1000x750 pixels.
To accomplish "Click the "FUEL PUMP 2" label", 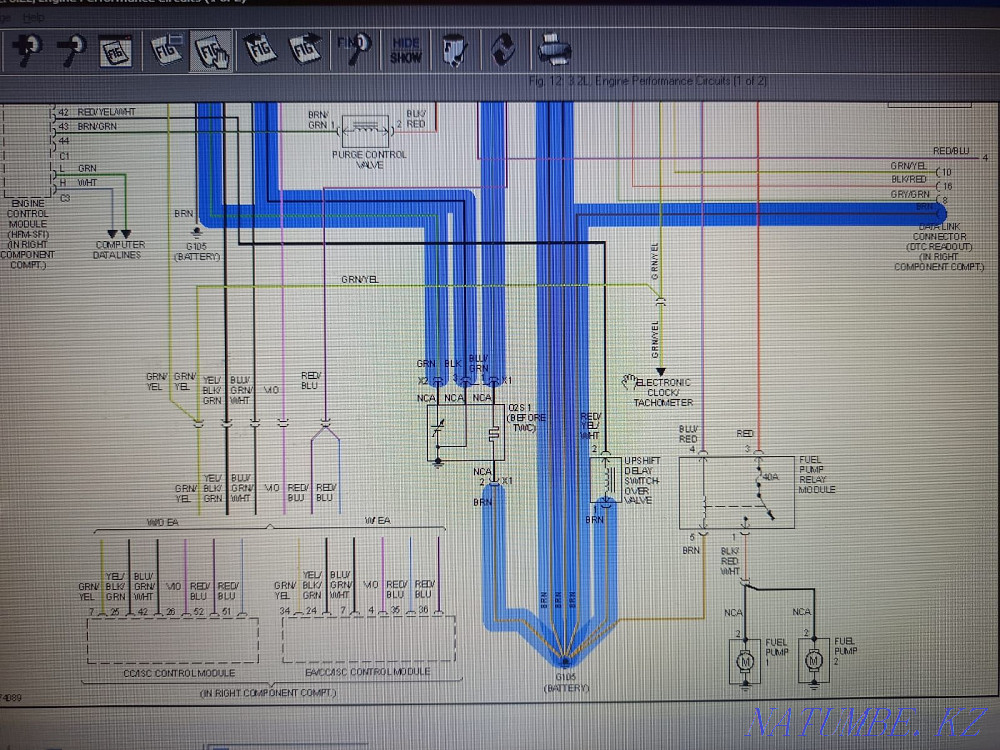I will (846, 651).
